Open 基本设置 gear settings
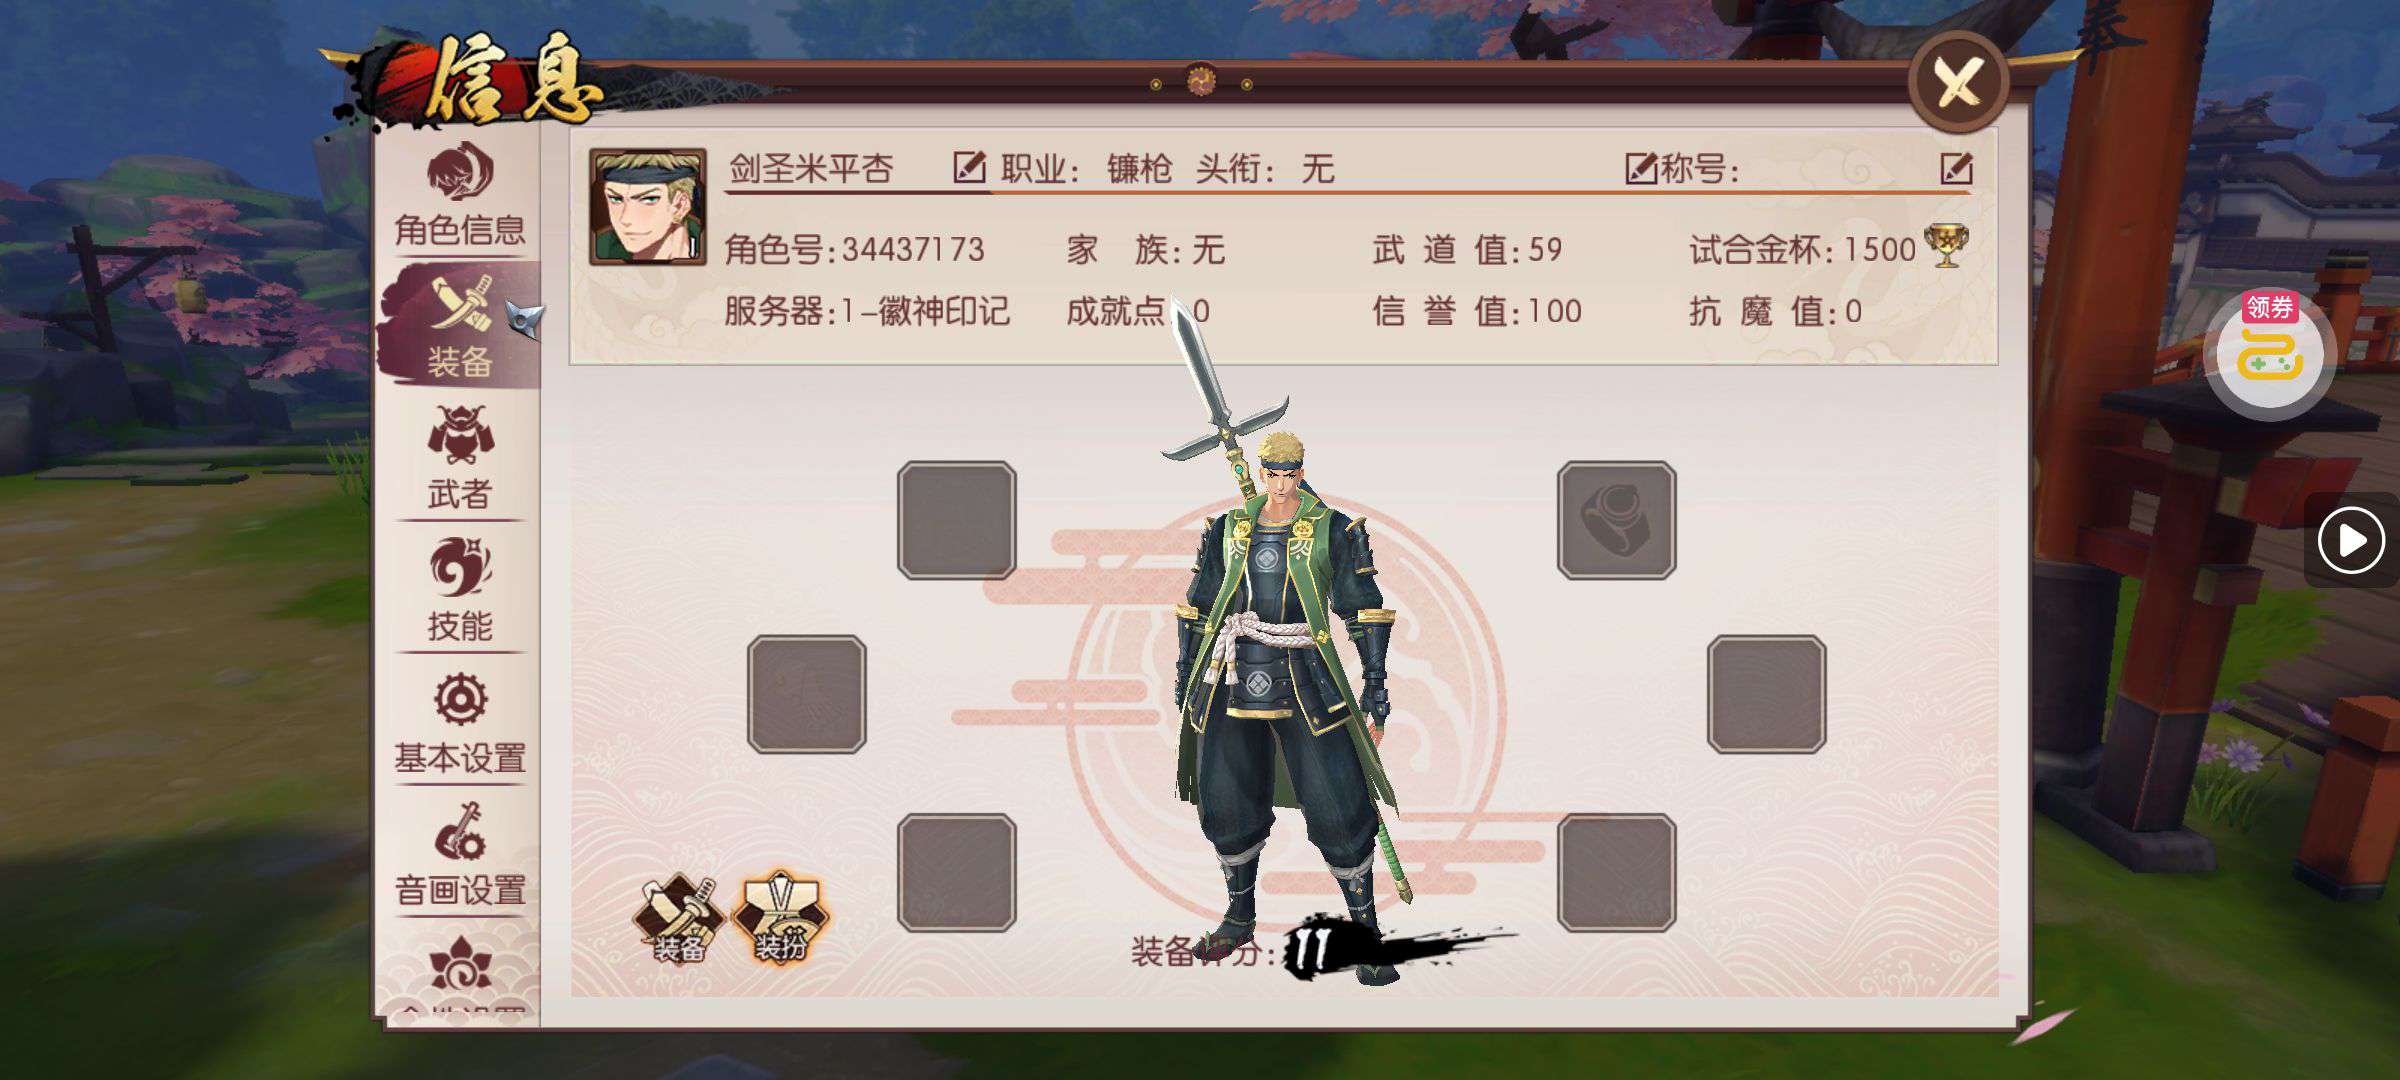The width and height of the screenshot is (2400, 1080). [x=460, y=723]
